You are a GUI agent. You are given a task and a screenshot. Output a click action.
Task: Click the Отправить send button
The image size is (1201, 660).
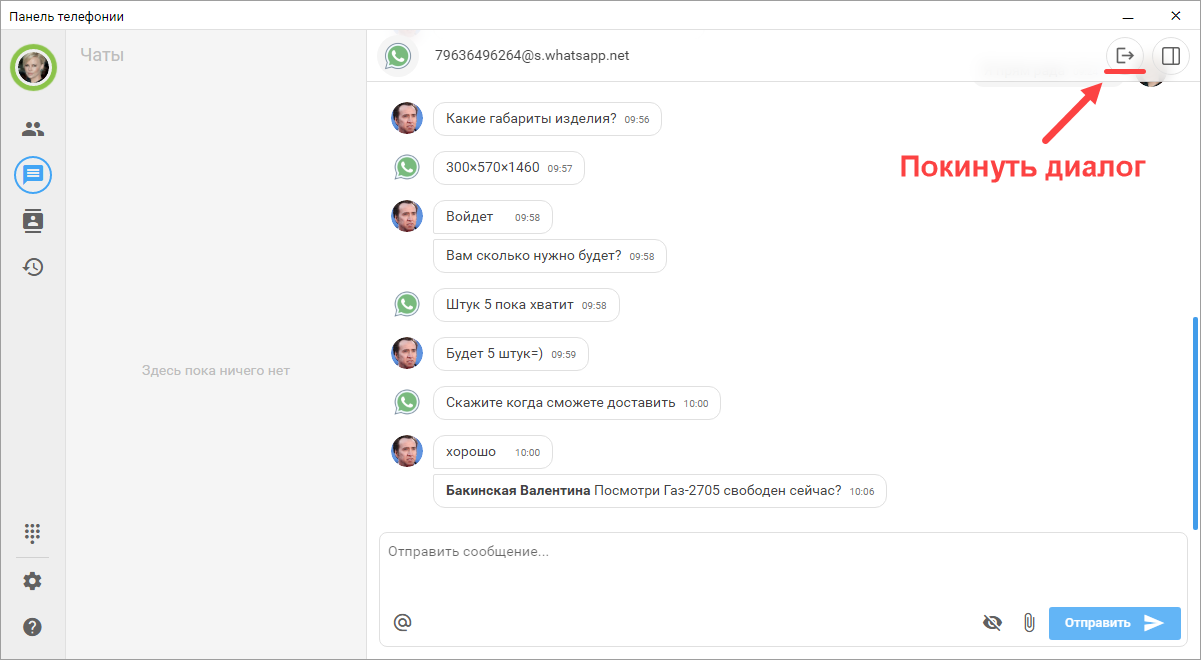[x=1114, y=622]
